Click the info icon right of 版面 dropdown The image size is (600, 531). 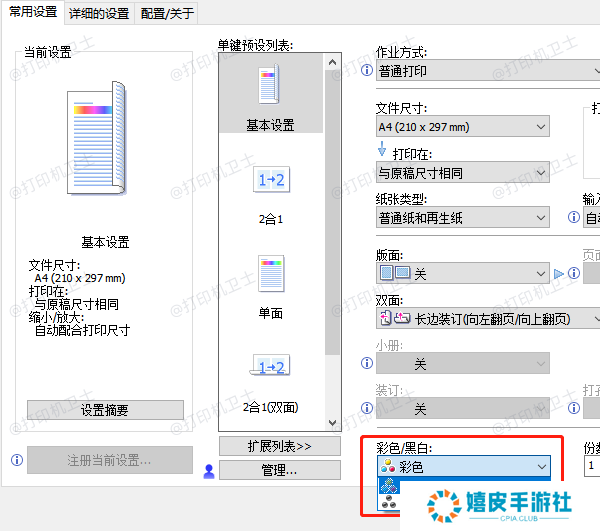(x=574, y=273)
